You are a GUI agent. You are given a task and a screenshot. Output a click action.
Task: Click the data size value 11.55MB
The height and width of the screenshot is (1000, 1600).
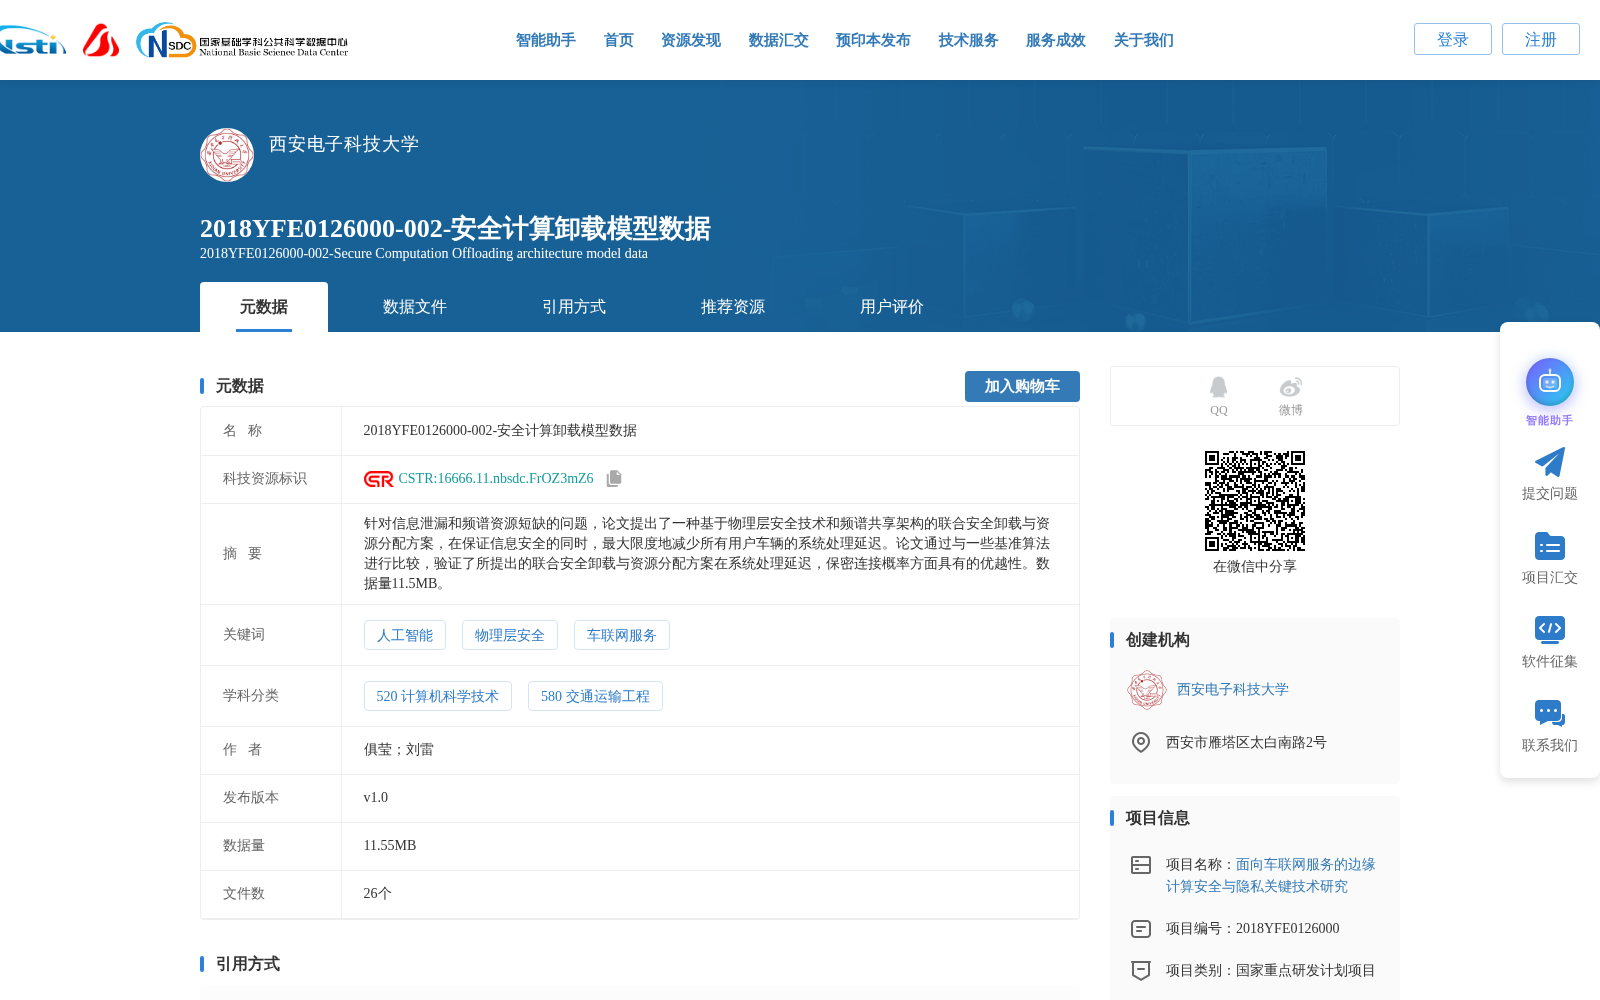pos(390,846)
